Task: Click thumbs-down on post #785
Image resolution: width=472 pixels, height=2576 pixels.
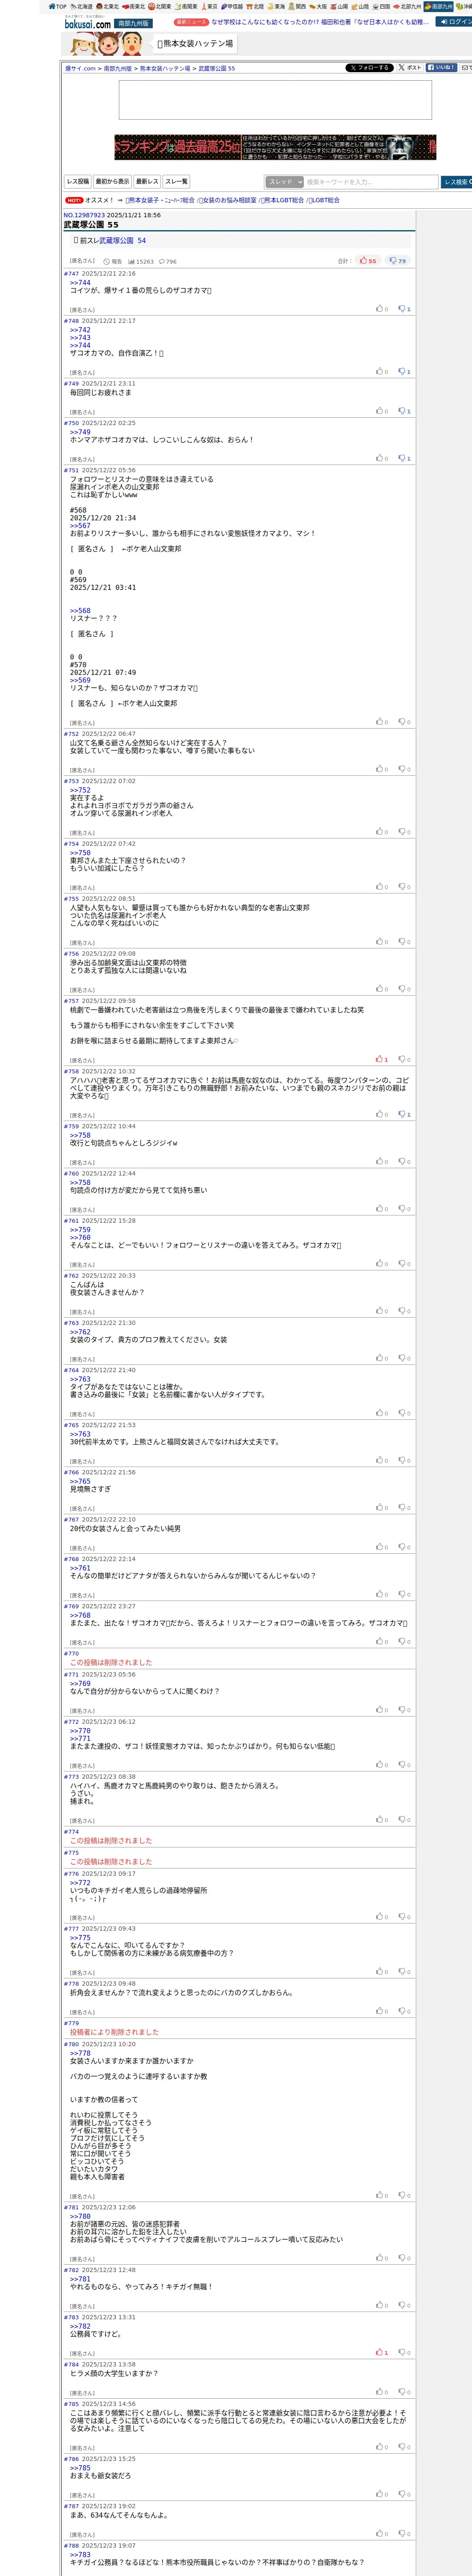Action: coord(402,2447)
